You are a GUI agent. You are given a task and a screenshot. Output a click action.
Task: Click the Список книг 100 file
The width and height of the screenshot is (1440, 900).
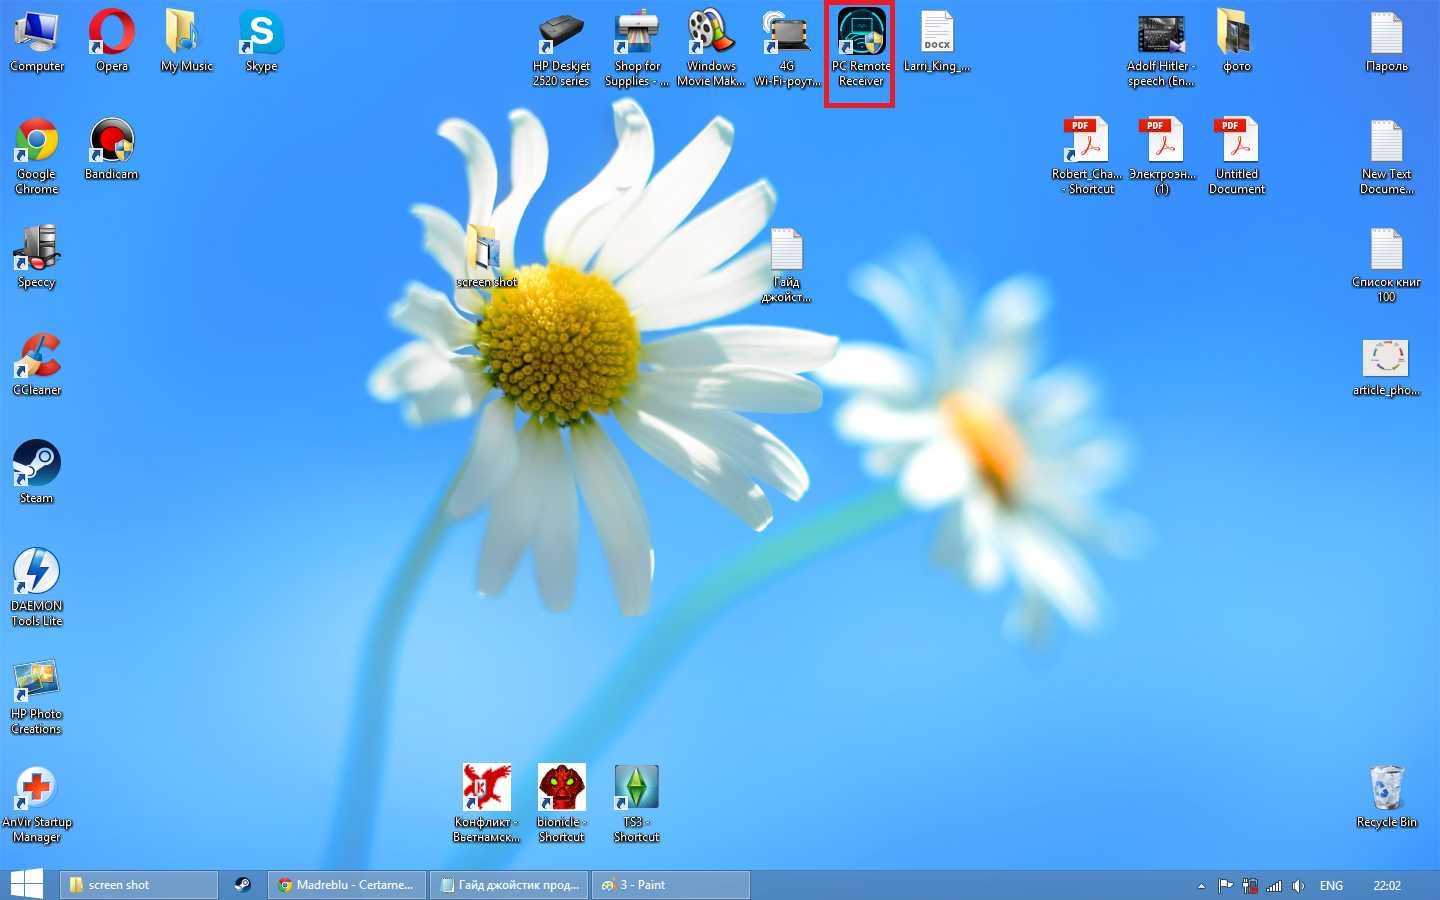tap(1387, 265)
